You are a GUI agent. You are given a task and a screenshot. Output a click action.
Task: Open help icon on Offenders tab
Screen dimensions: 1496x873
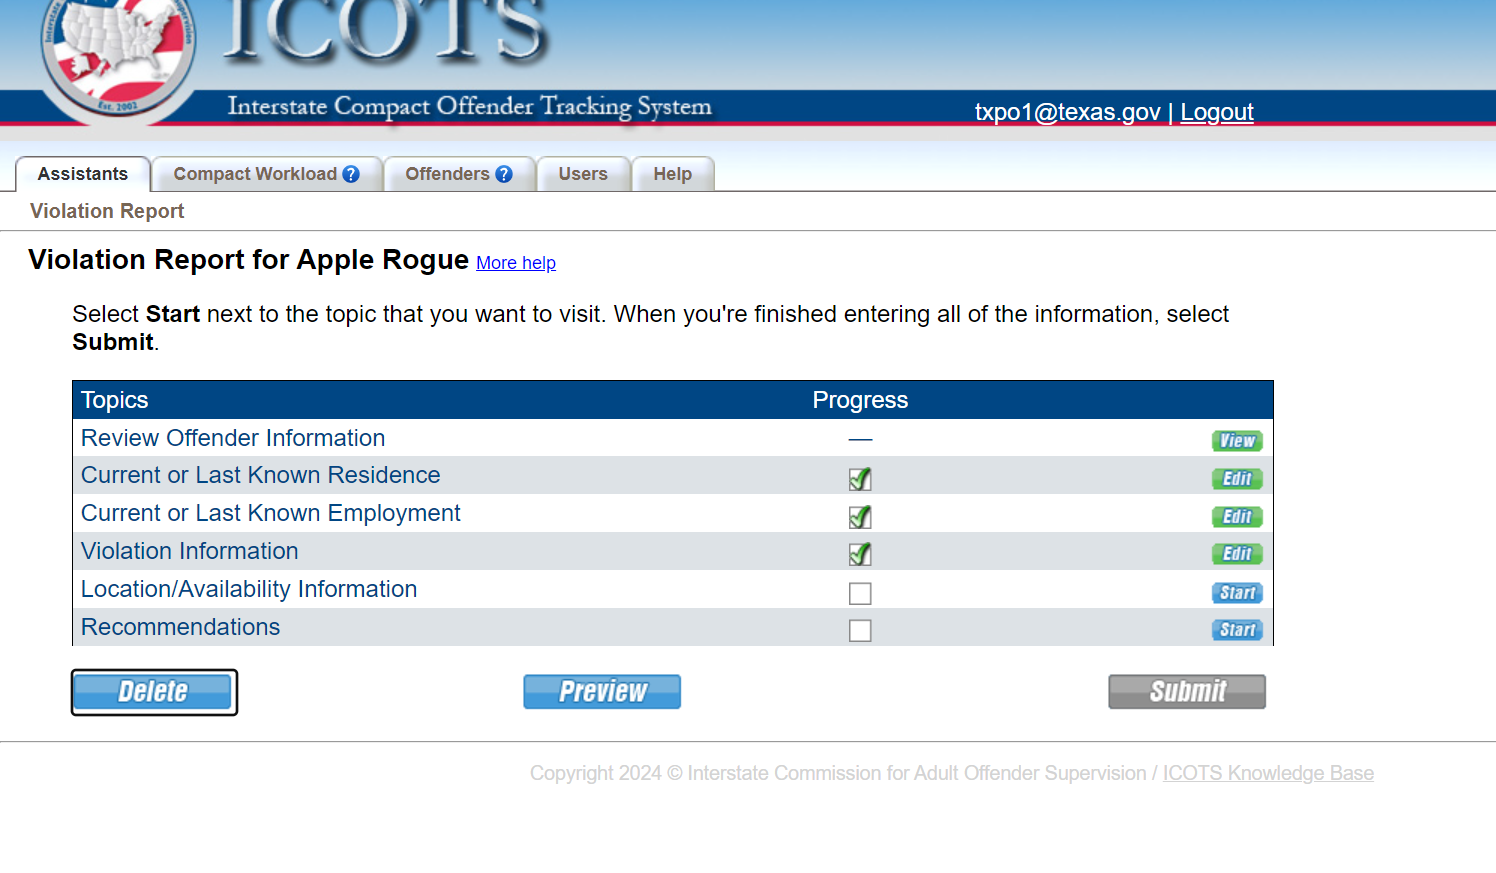coord(504,174)
